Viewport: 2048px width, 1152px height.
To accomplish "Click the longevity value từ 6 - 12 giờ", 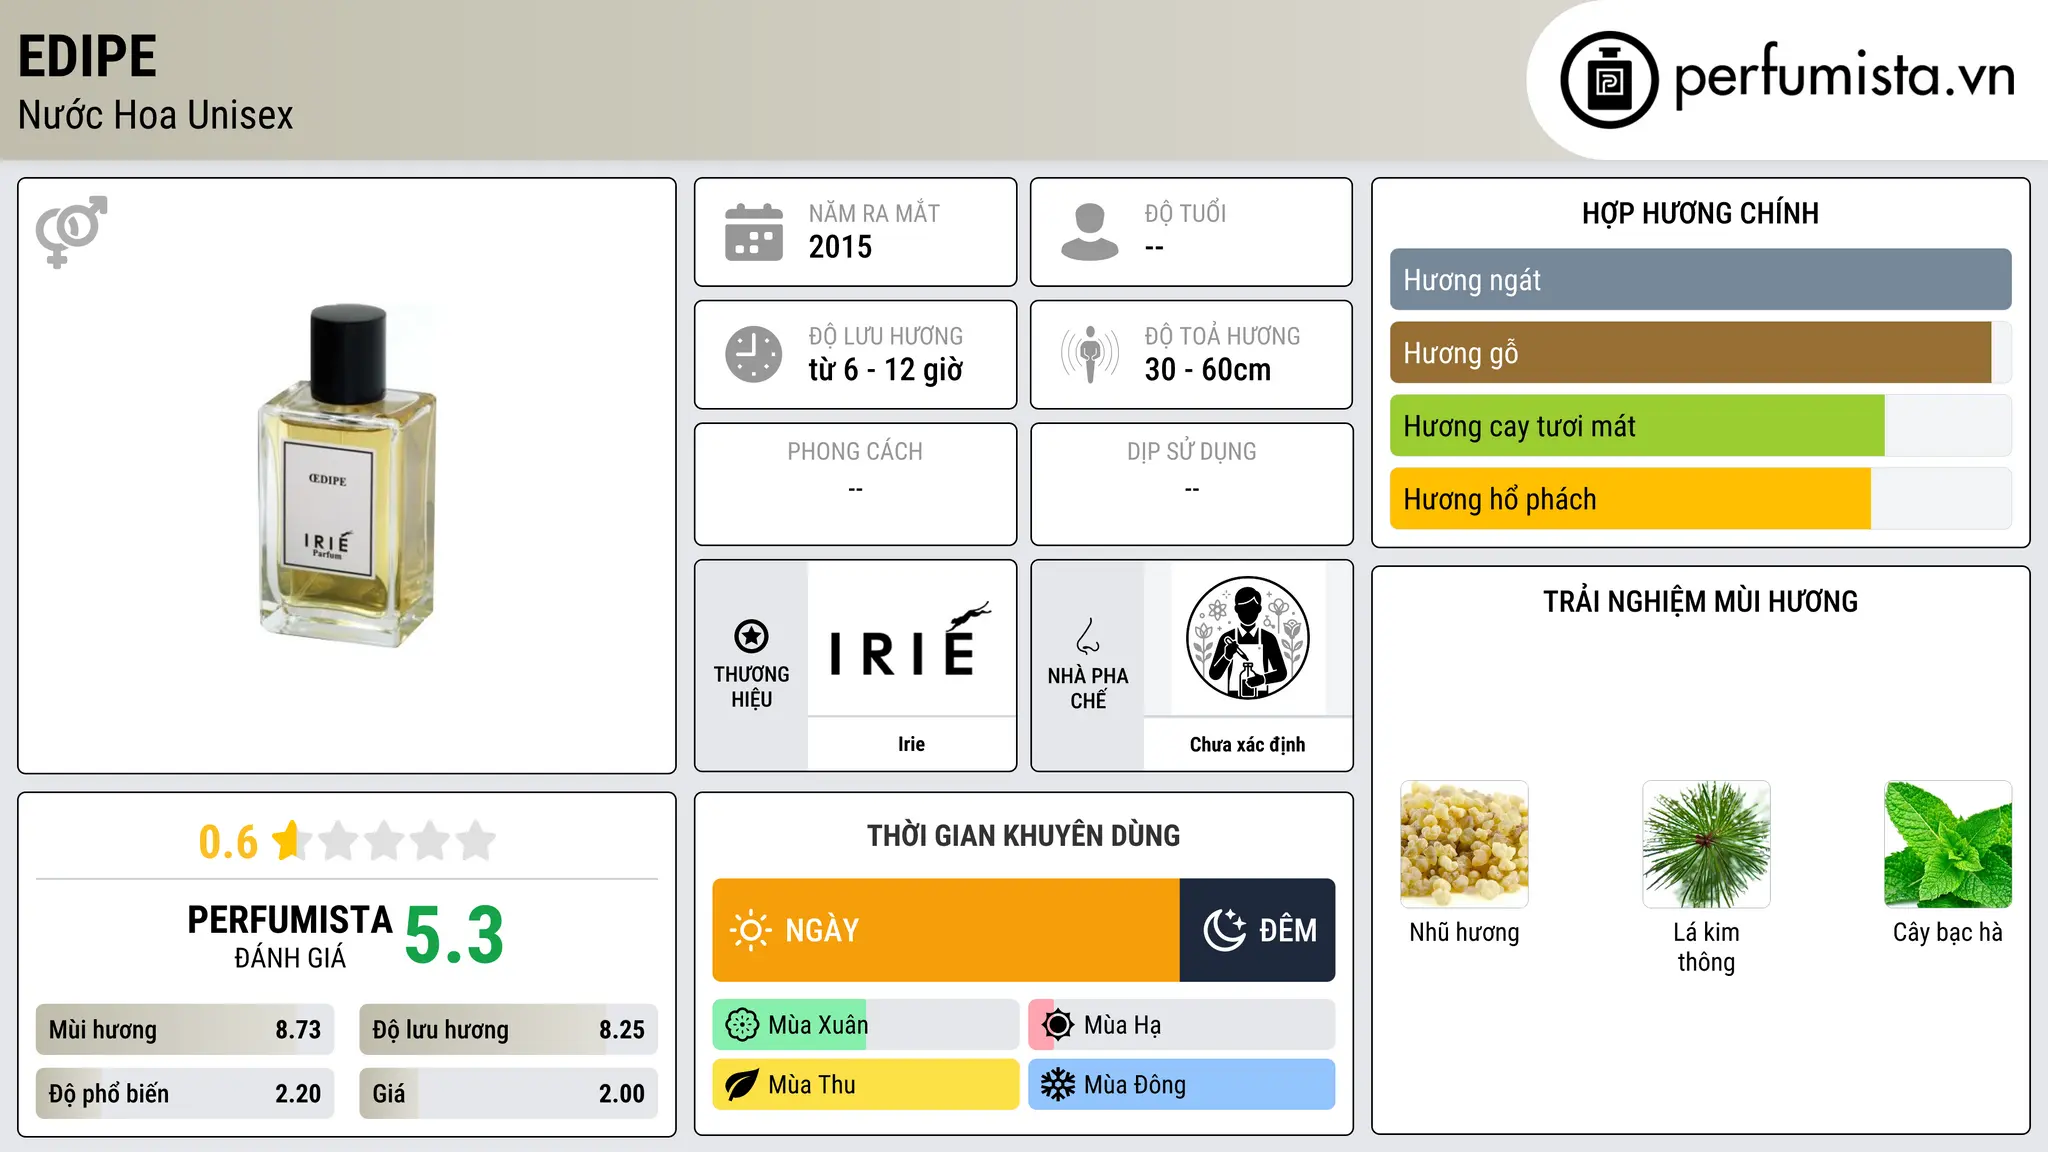I will pyautogui.click(x=885, y=370).
